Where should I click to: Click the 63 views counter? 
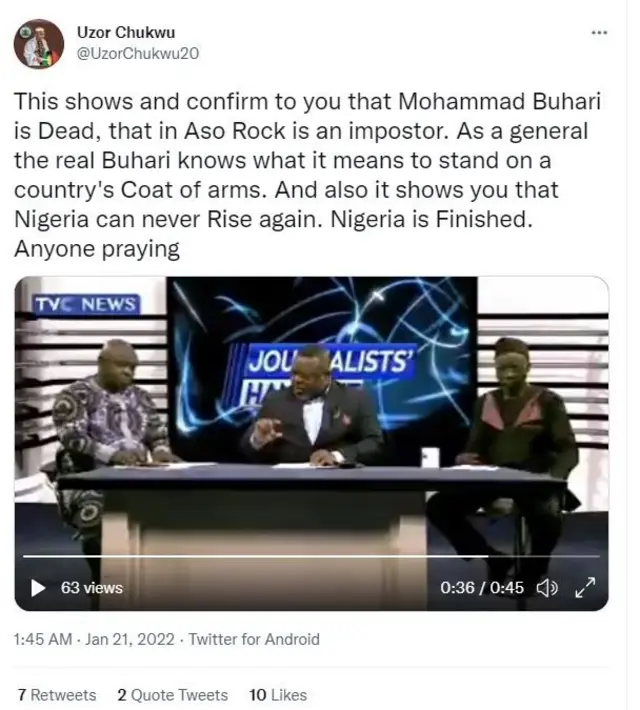pyautogui.click(x=91, y=588)
